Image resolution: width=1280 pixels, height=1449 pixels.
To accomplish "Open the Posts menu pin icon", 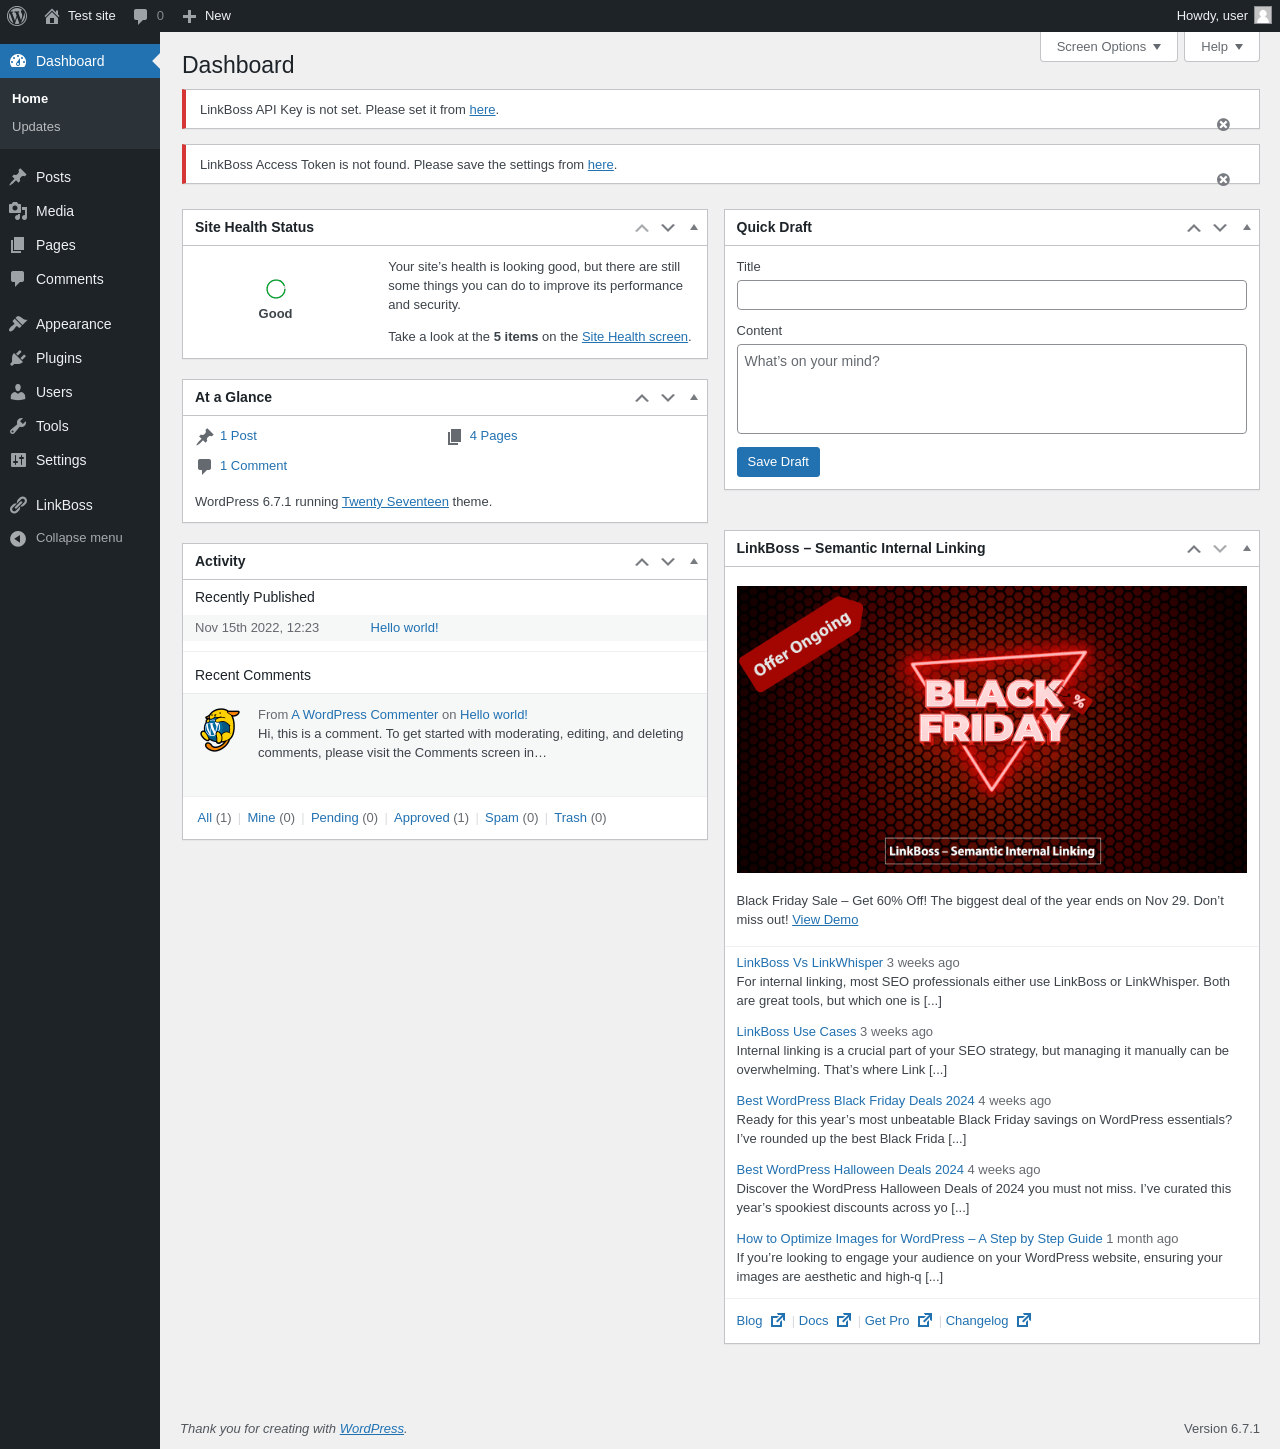I will tap(18, 177).
